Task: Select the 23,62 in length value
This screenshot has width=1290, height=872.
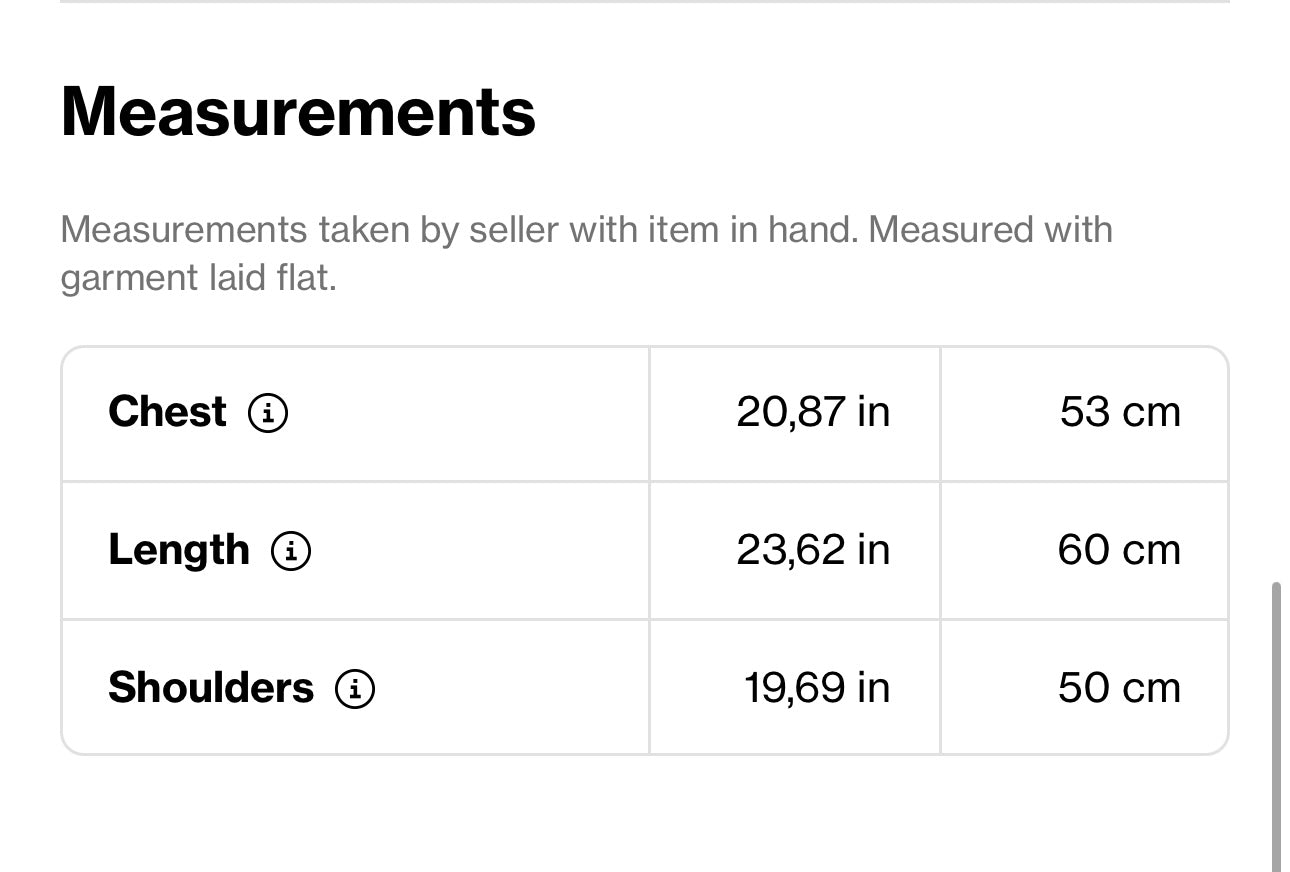Action: (812, 550)
